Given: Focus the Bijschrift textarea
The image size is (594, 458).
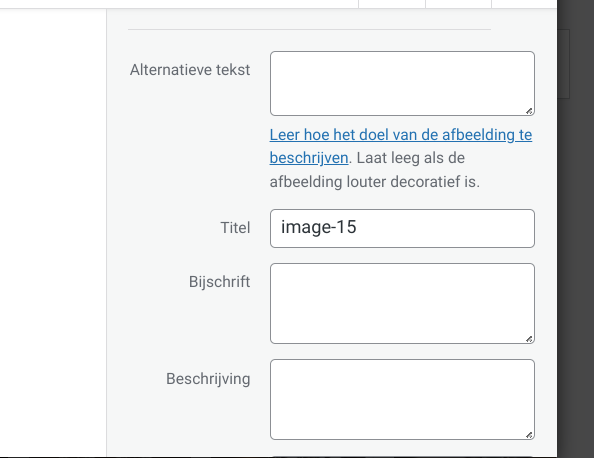Looking at the screenshot, I should 402,303.
